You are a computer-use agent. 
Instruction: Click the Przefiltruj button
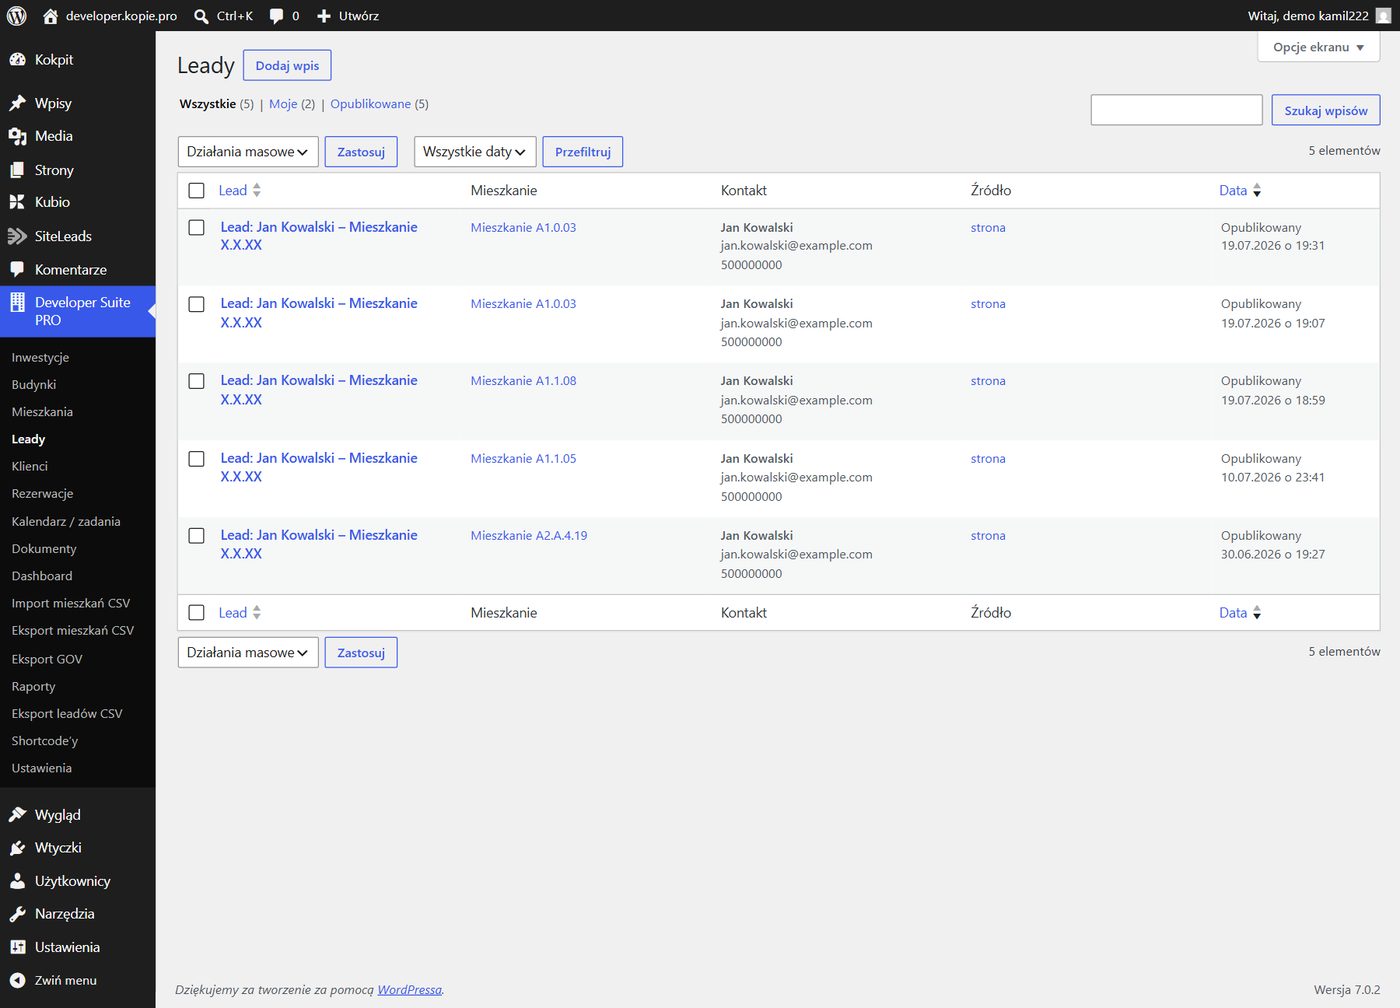(583, 152)
